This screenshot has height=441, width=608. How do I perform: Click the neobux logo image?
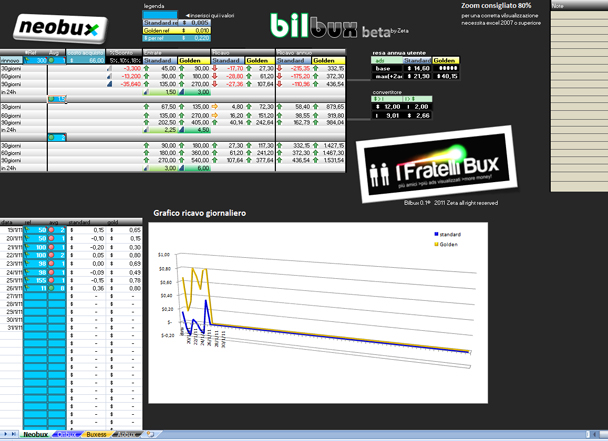(x=60, y=28)
